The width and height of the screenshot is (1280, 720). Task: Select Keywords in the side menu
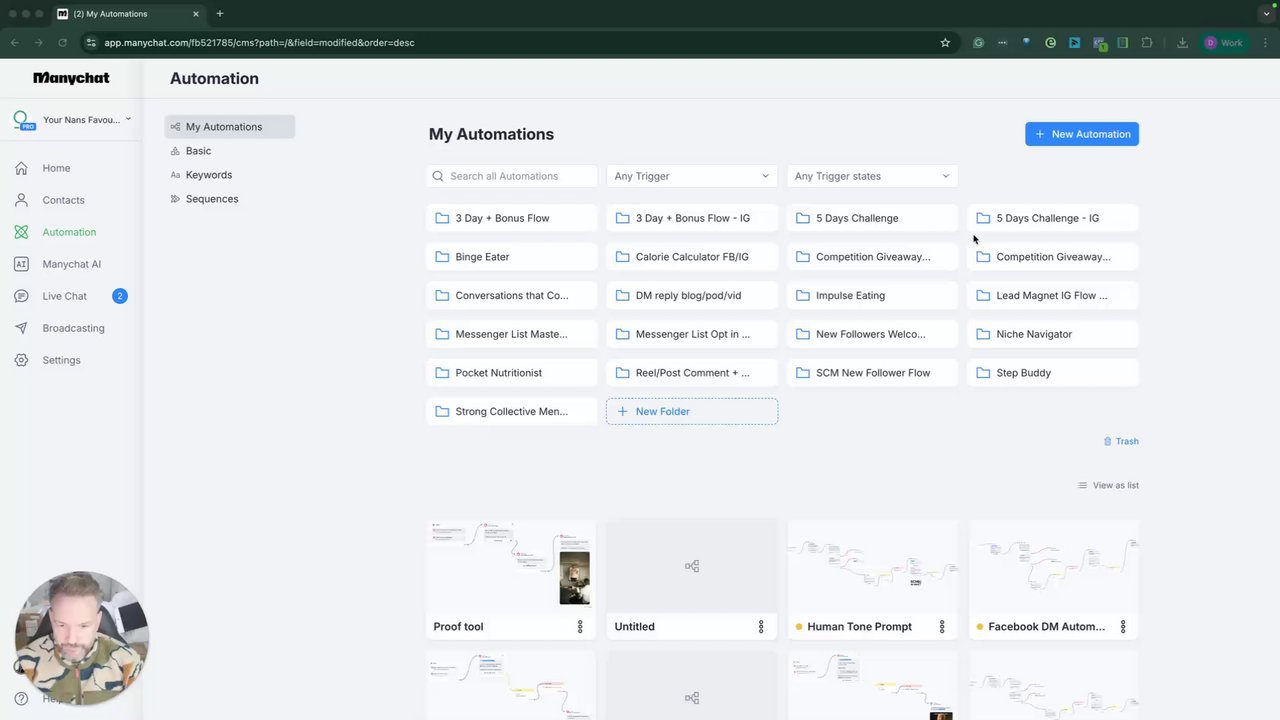pyautogui.click(x=209, y=175)
